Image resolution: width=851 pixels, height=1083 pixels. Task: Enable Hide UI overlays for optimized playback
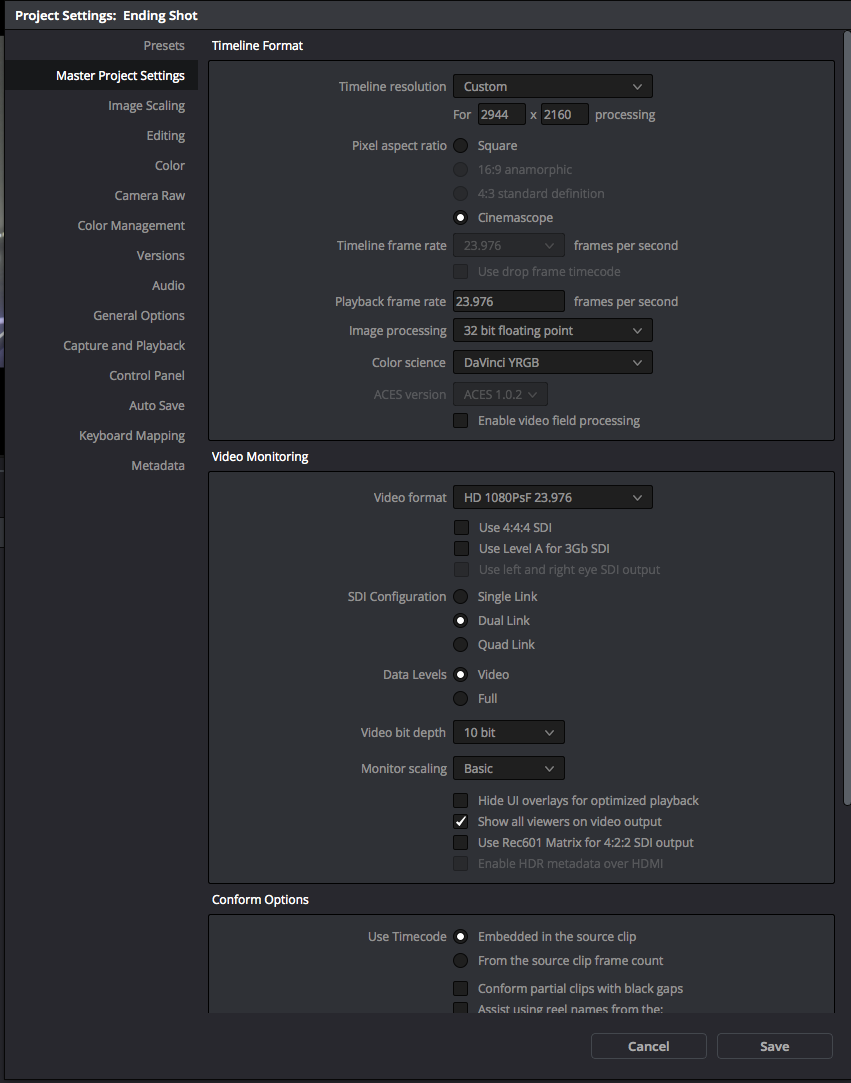tap(461, 801)
